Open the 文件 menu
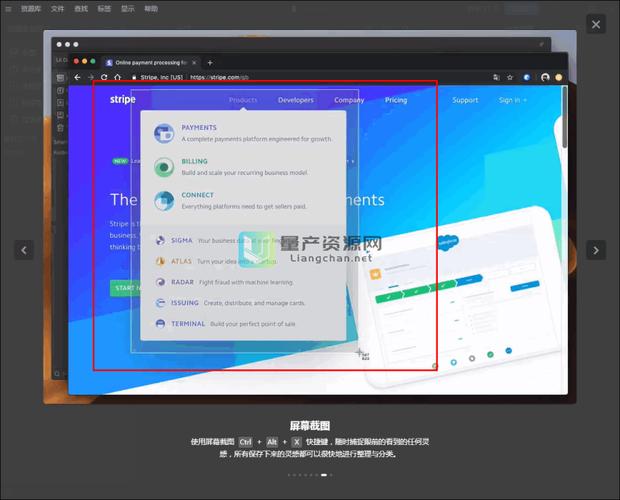620x500 pixels. coord(57,9)
